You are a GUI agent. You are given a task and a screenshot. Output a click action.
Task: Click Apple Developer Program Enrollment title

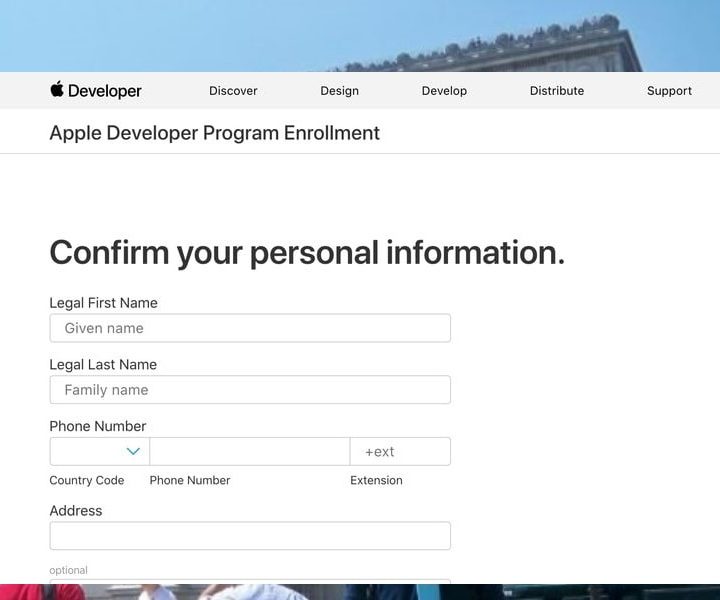[x=214, y=133]
